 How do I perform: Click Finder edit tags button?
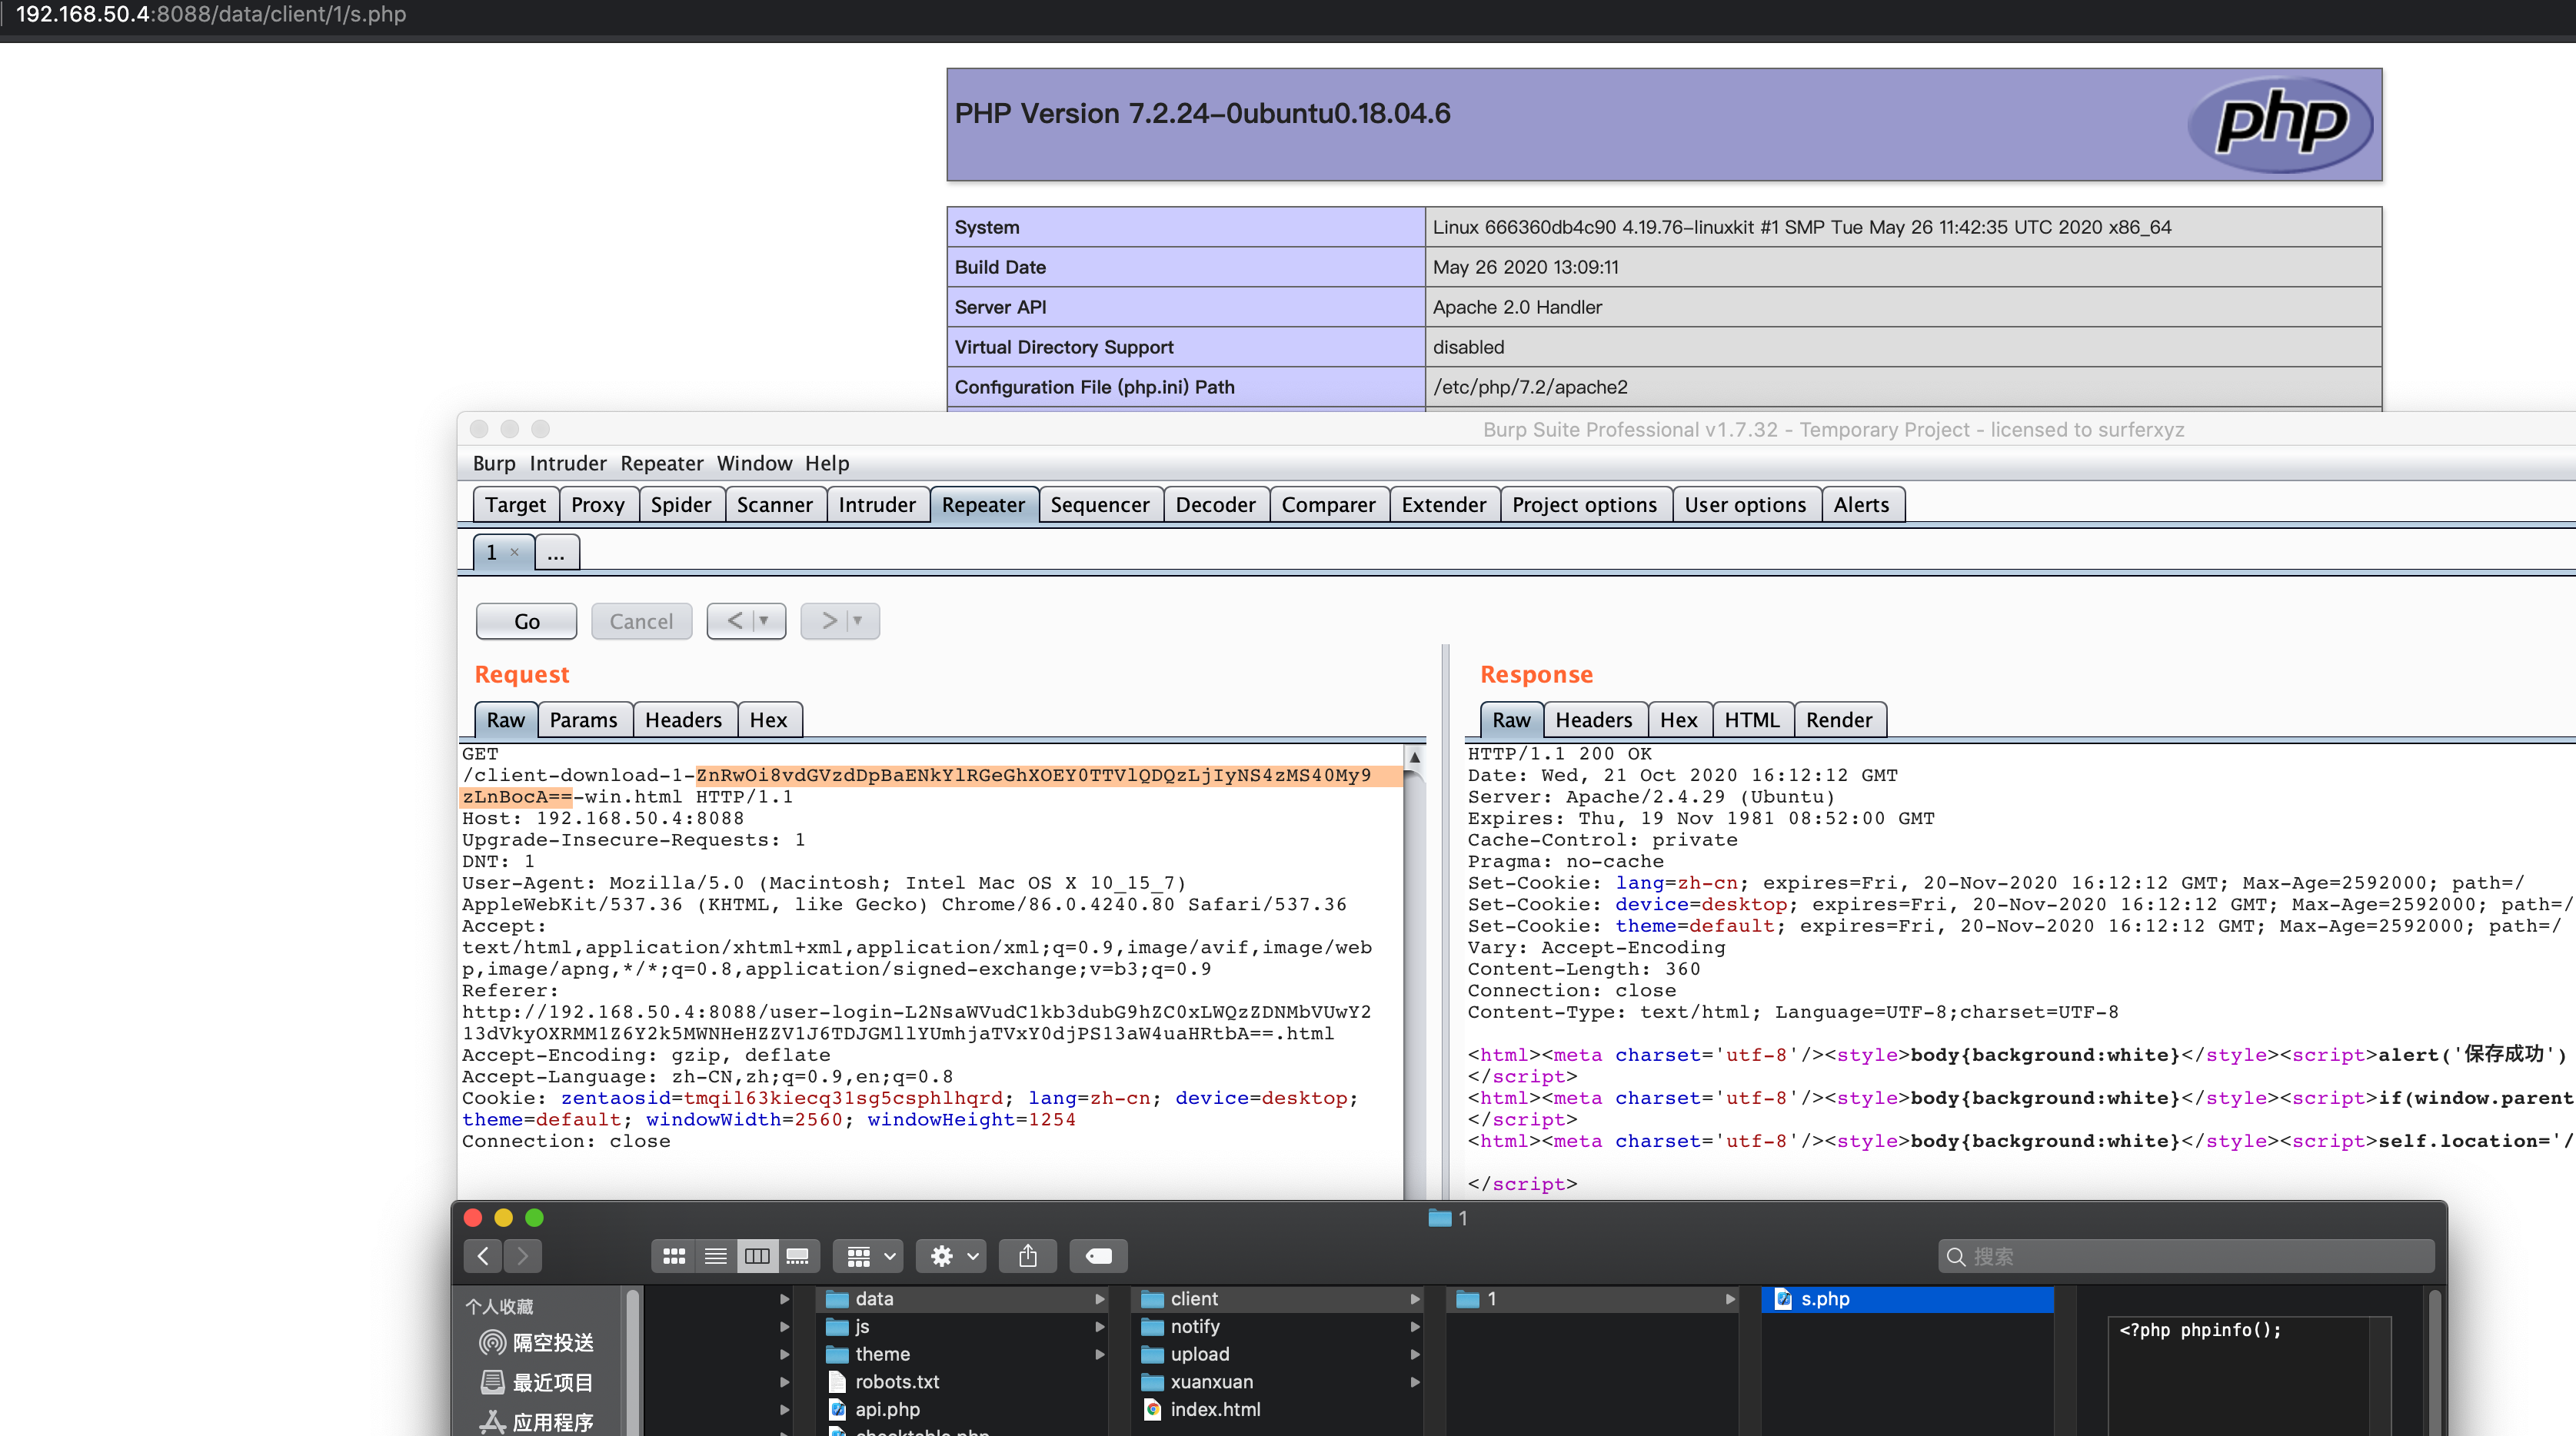point(1098,1256)
